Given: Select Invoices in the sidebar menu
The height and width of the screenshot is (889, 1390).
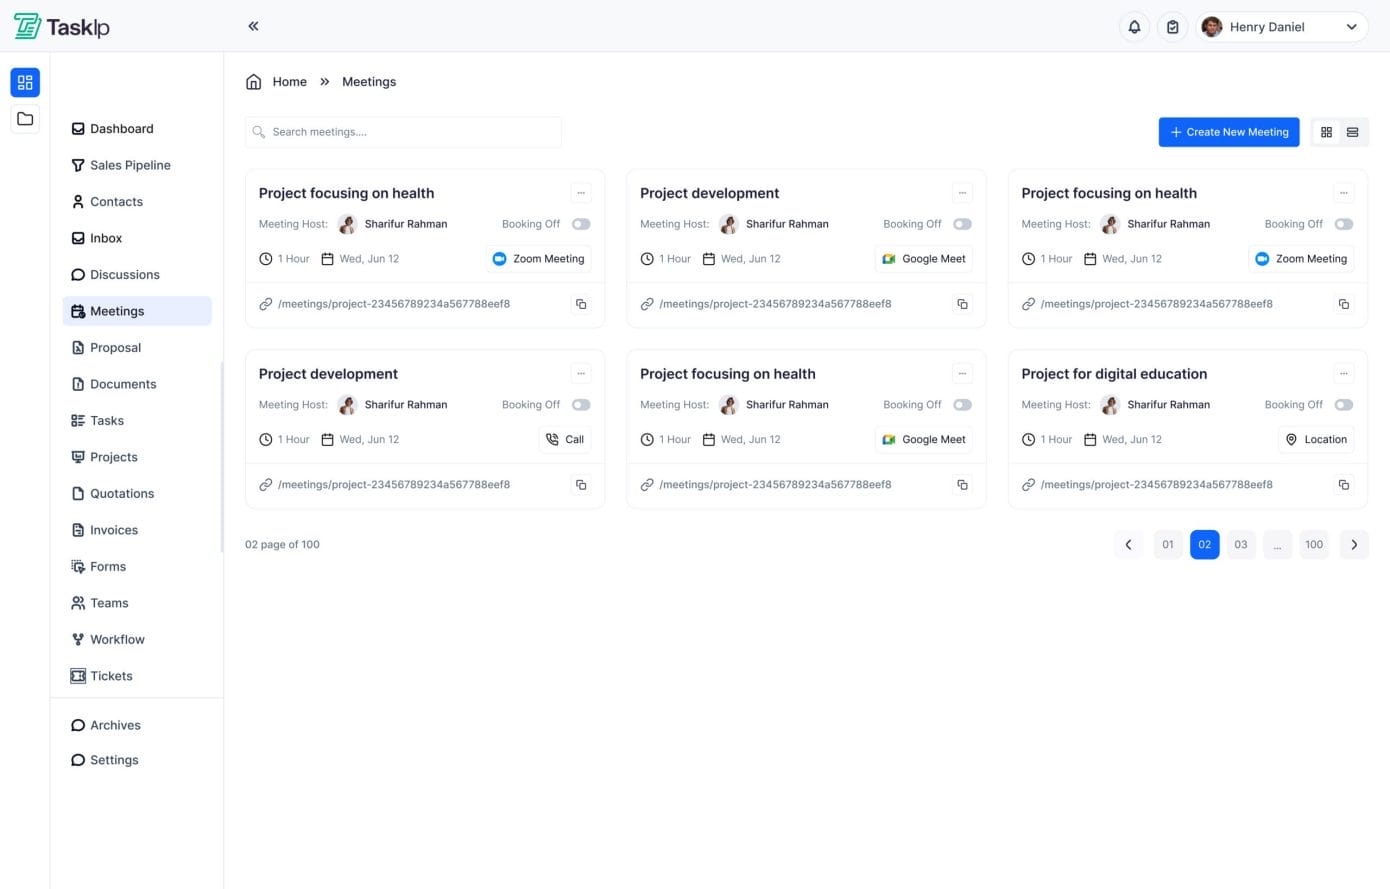Looking at the screenshot, I should pos(114,530).
